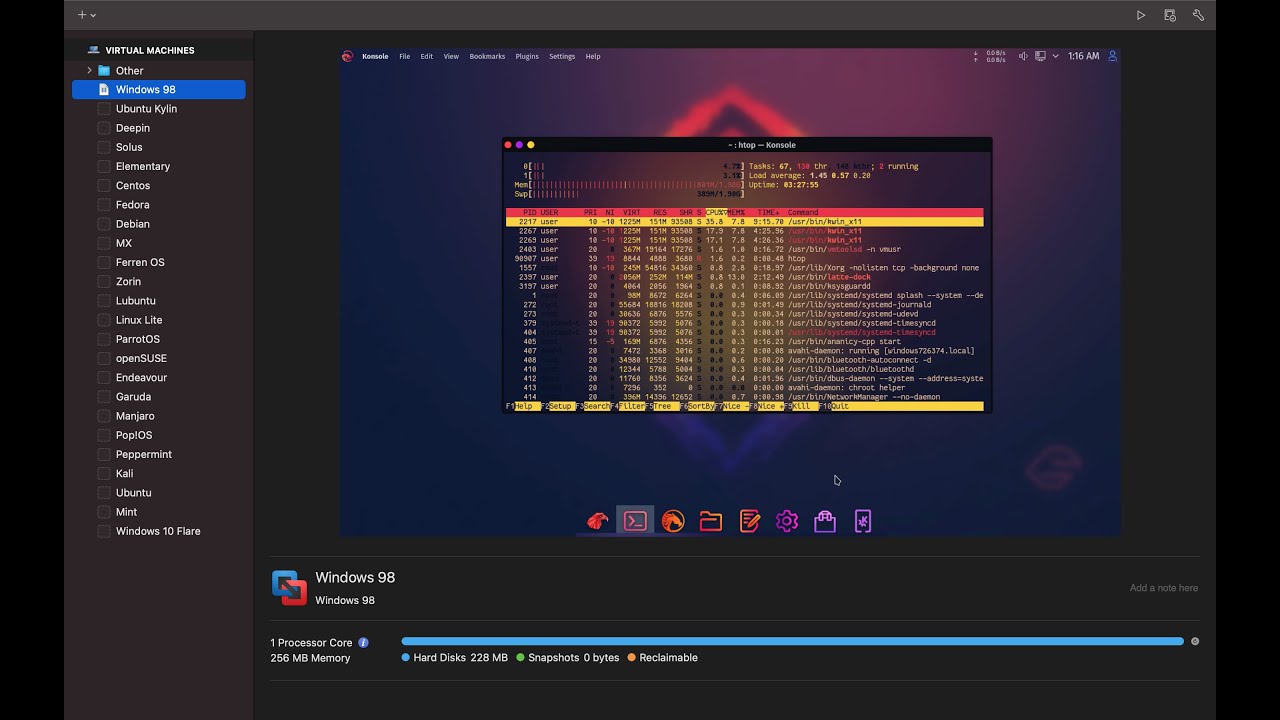Open the add virtual machine plus menu
Viewport: 1280px width, 720px height.
point(87,15)
